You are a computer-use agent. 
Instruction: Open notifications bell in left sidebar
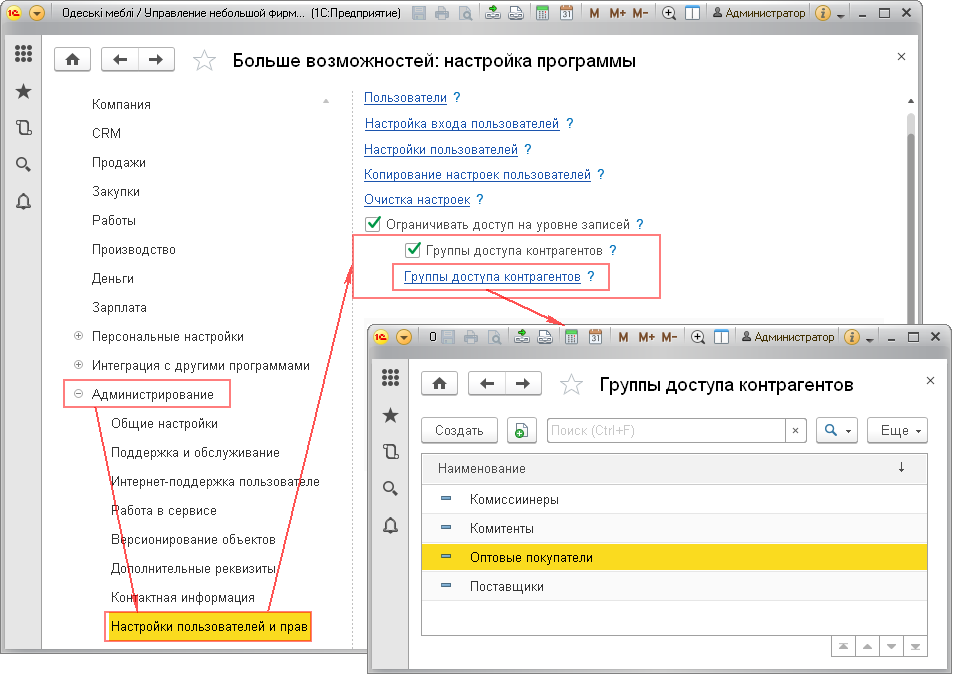[24, 201]
